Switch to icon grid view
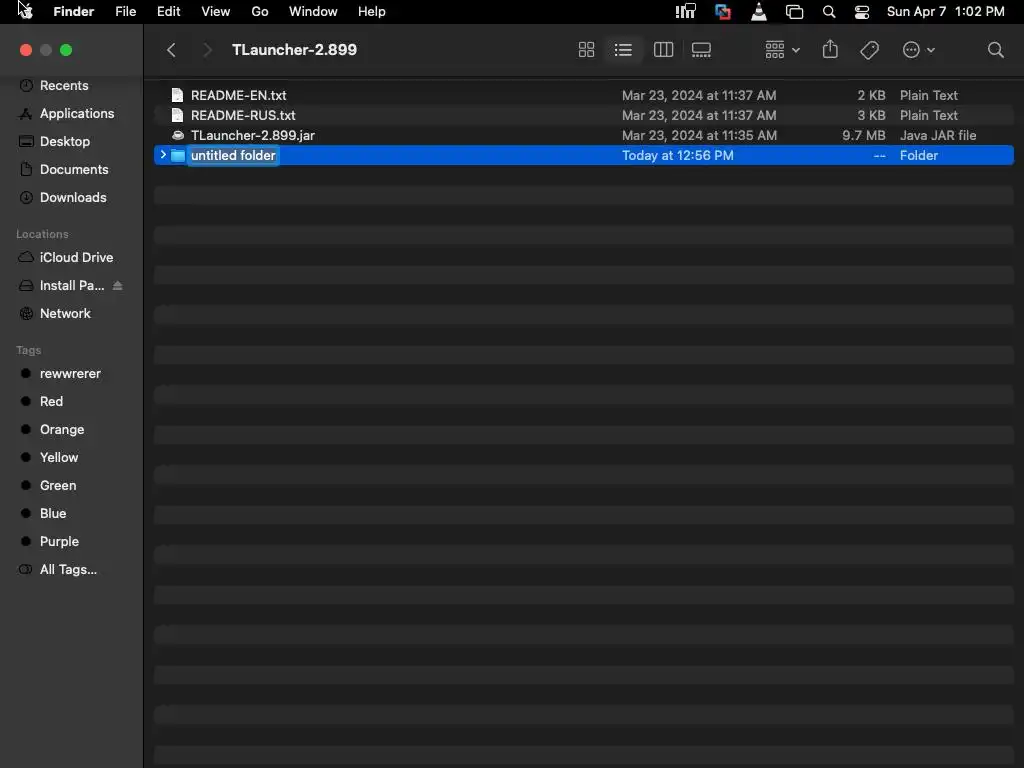The height and width of the screenshot is (768, 1024). point(586,50)
